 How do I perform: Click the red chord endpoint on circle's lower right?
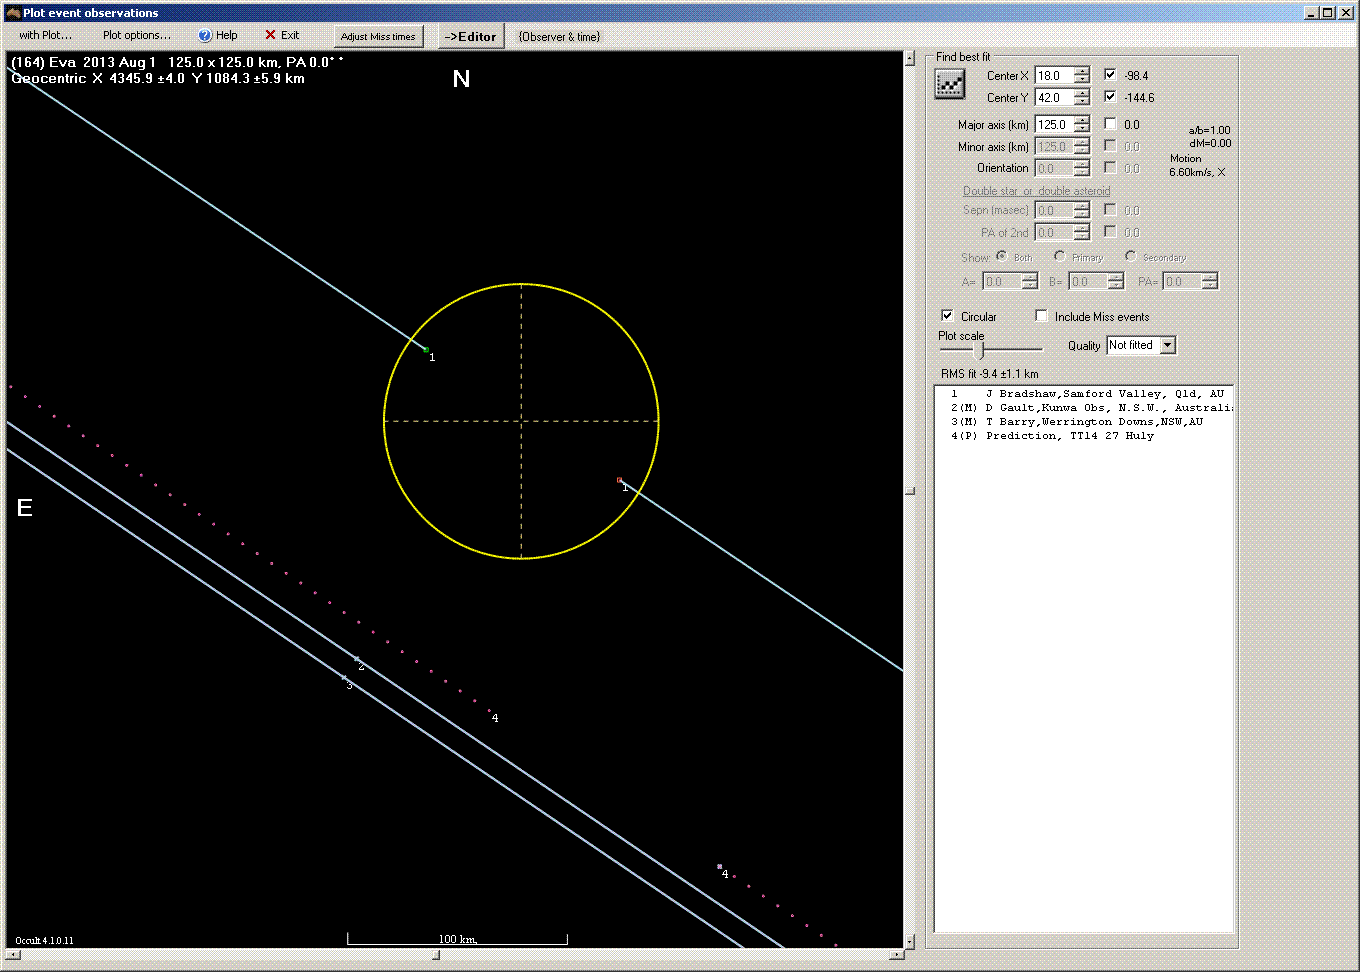619,480
